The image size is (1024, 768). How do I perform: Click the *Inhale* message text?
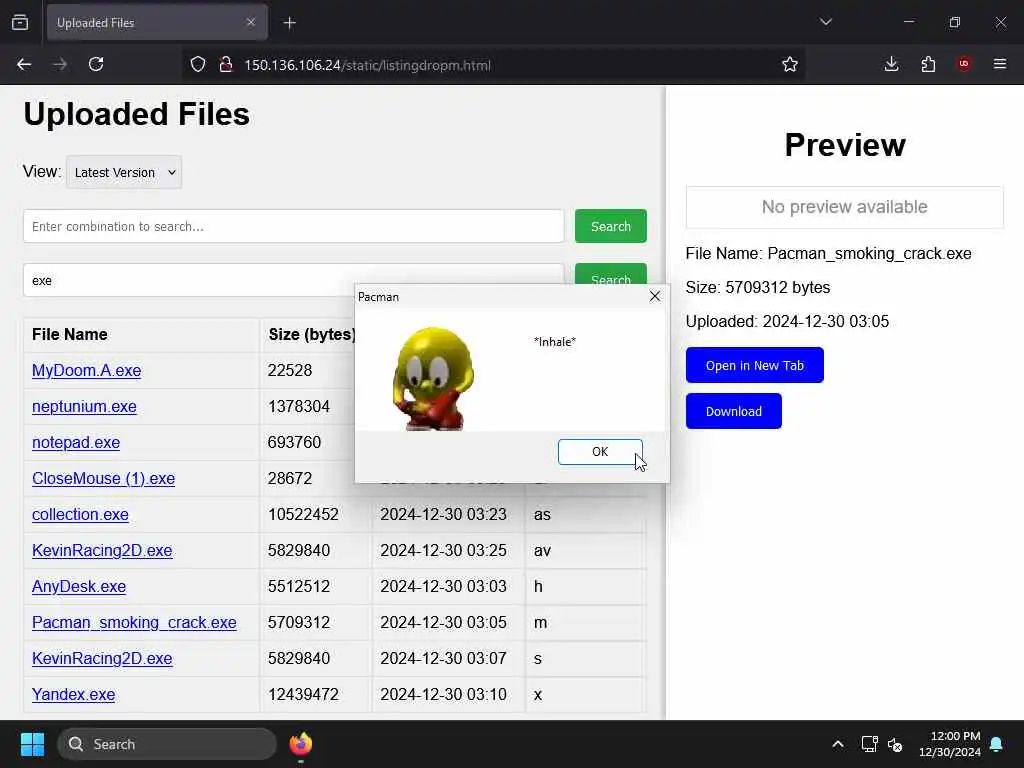(555, 342)
